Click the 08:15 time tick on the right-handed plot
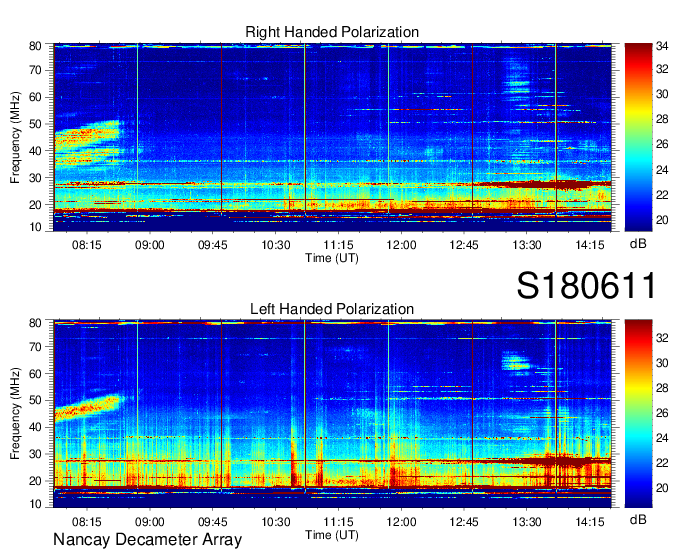Viewport: 680px width, 552px height. [x=87, y=245]
